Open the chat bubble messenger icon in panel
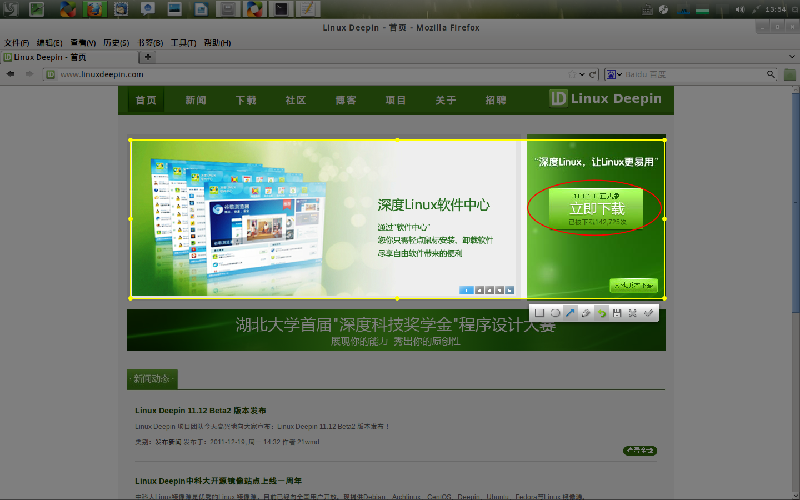 point(147,9)
